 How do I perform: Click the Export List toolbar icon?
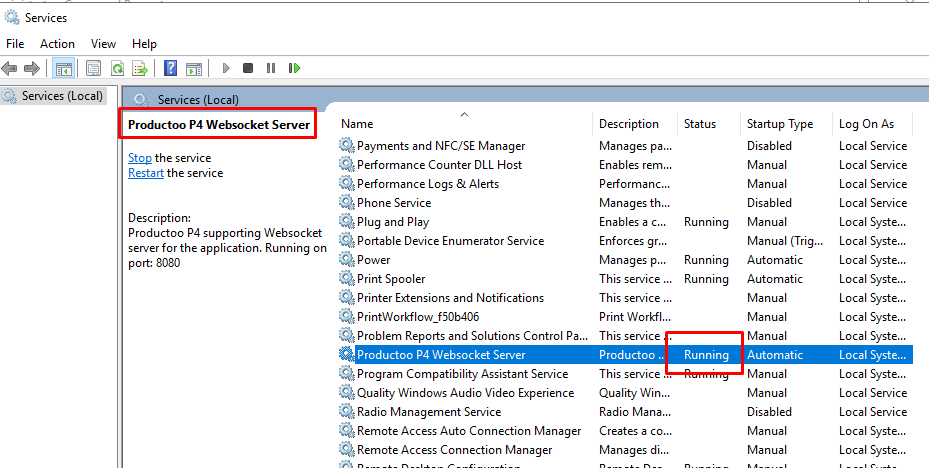tap(141, 68)
